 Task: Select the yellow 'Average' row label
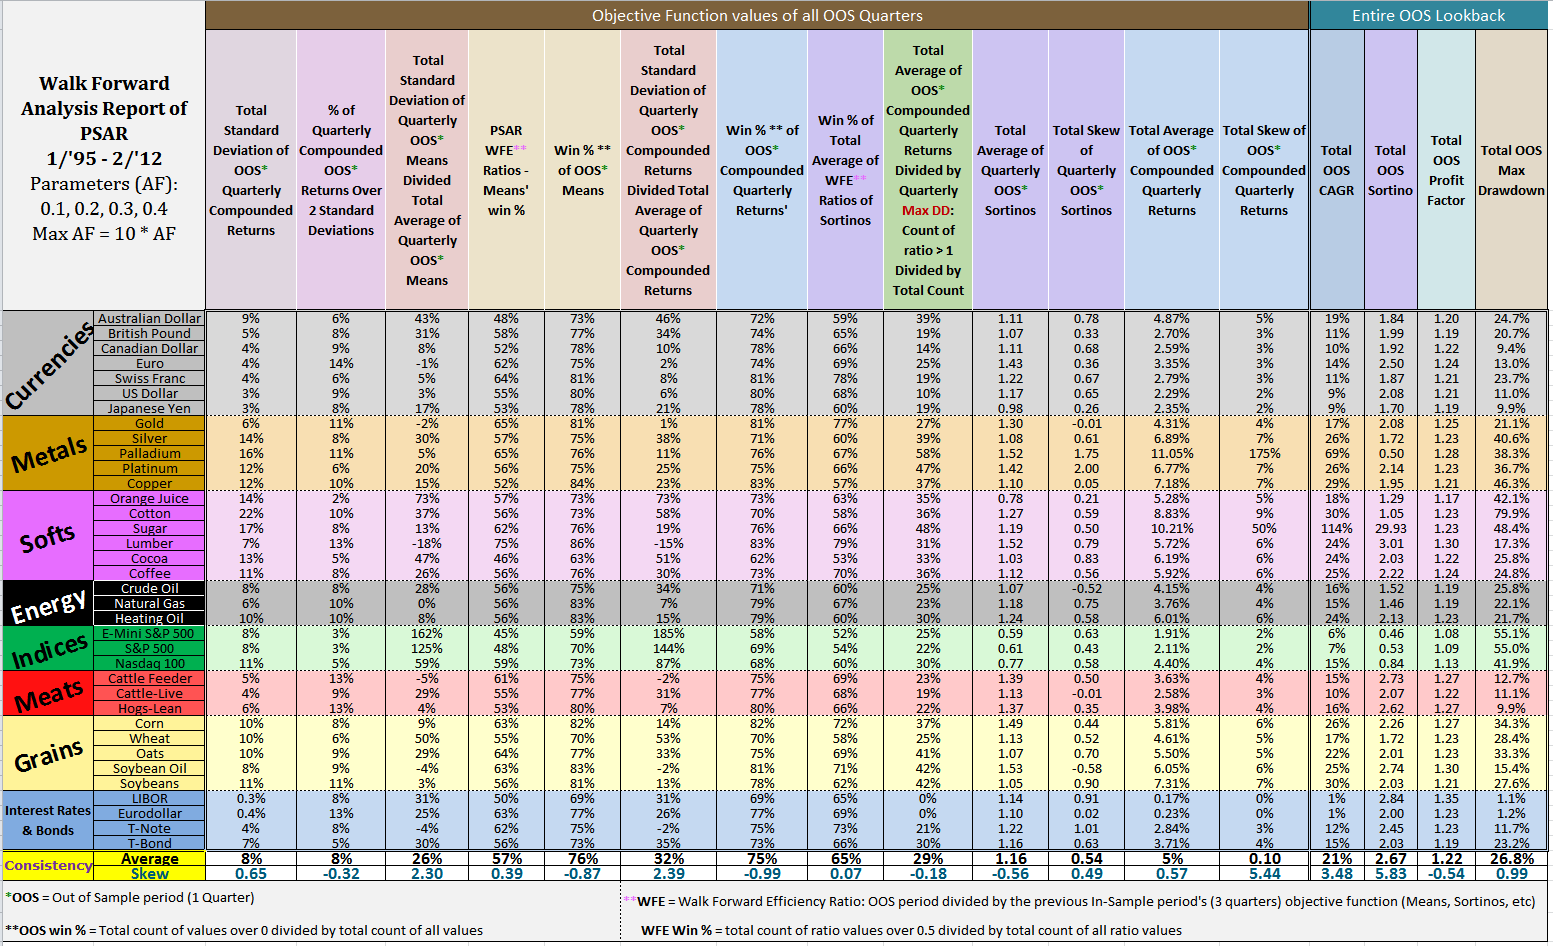[x=149, y=858]
